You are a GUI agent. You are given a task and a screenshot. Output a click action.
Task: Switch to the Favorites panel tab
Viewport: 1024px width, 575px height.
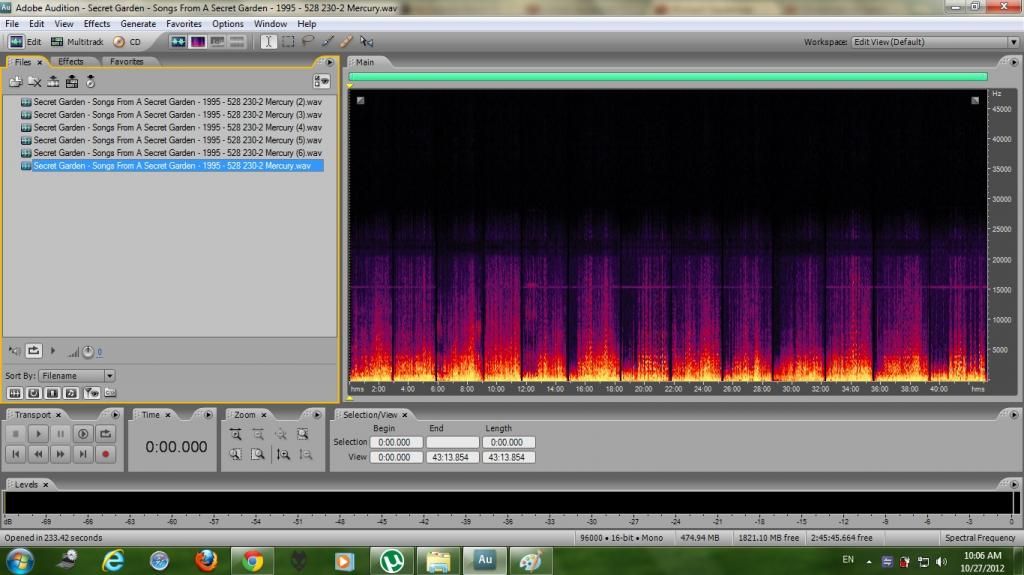click(x=126, y=61)
